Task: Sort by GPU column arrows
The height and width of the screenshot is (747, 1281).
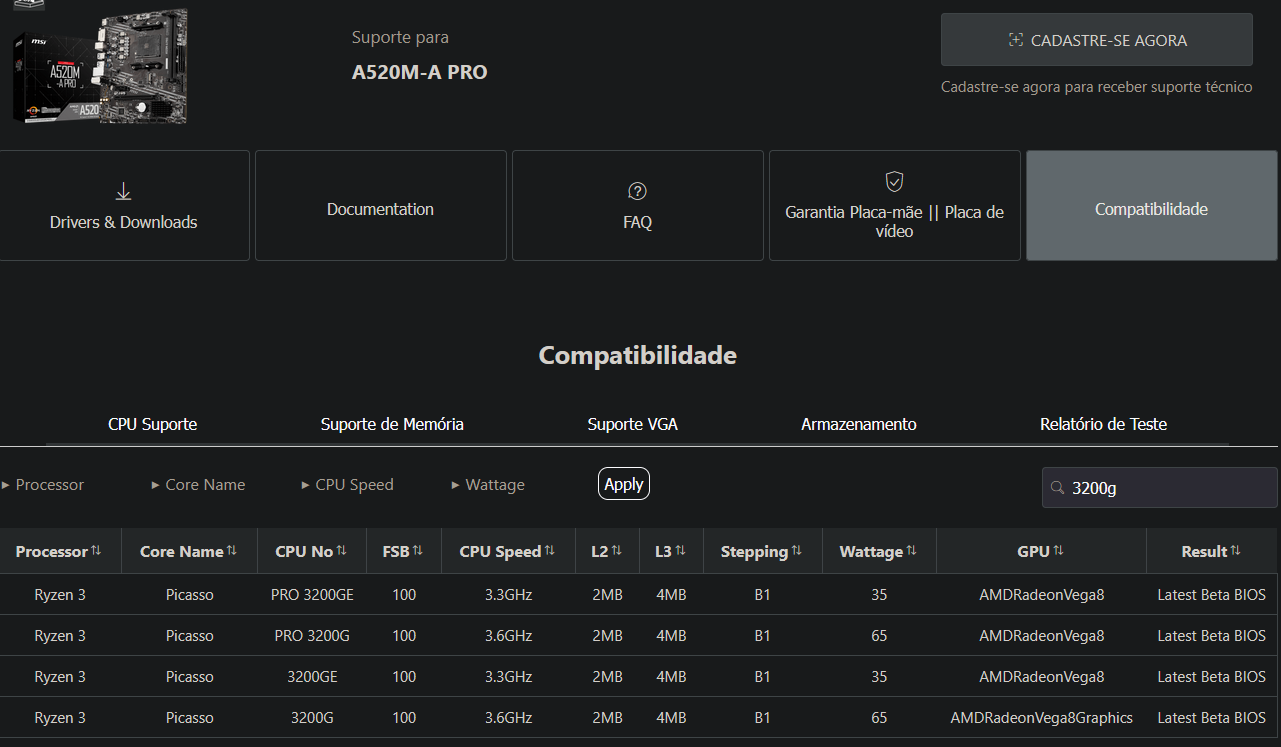Action: 1059,551
